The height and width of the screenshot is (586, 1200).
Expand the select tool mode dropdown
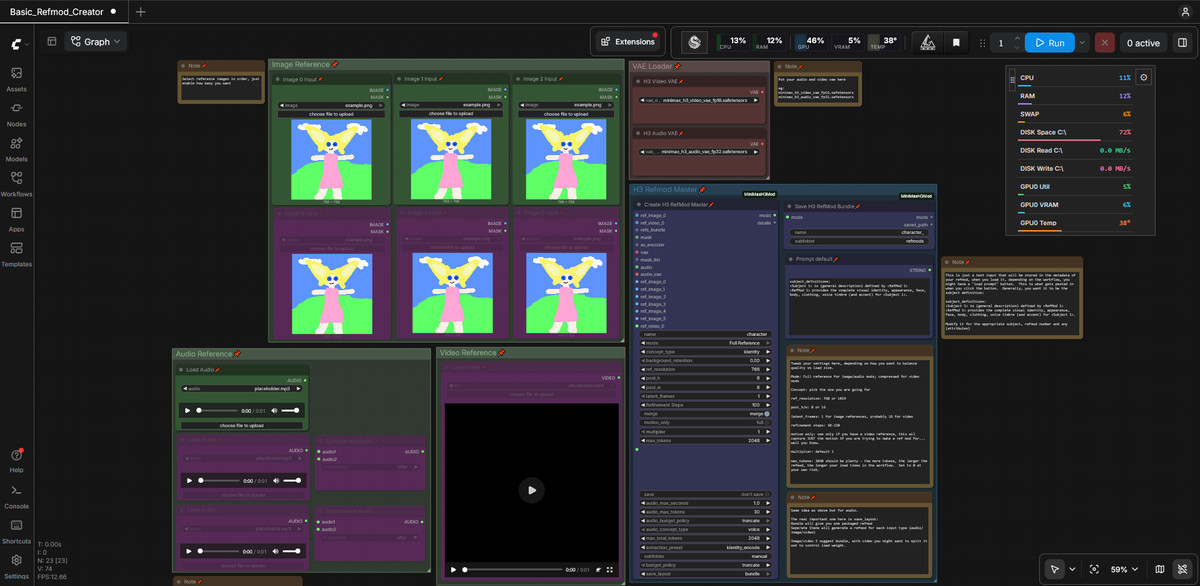1073,569
